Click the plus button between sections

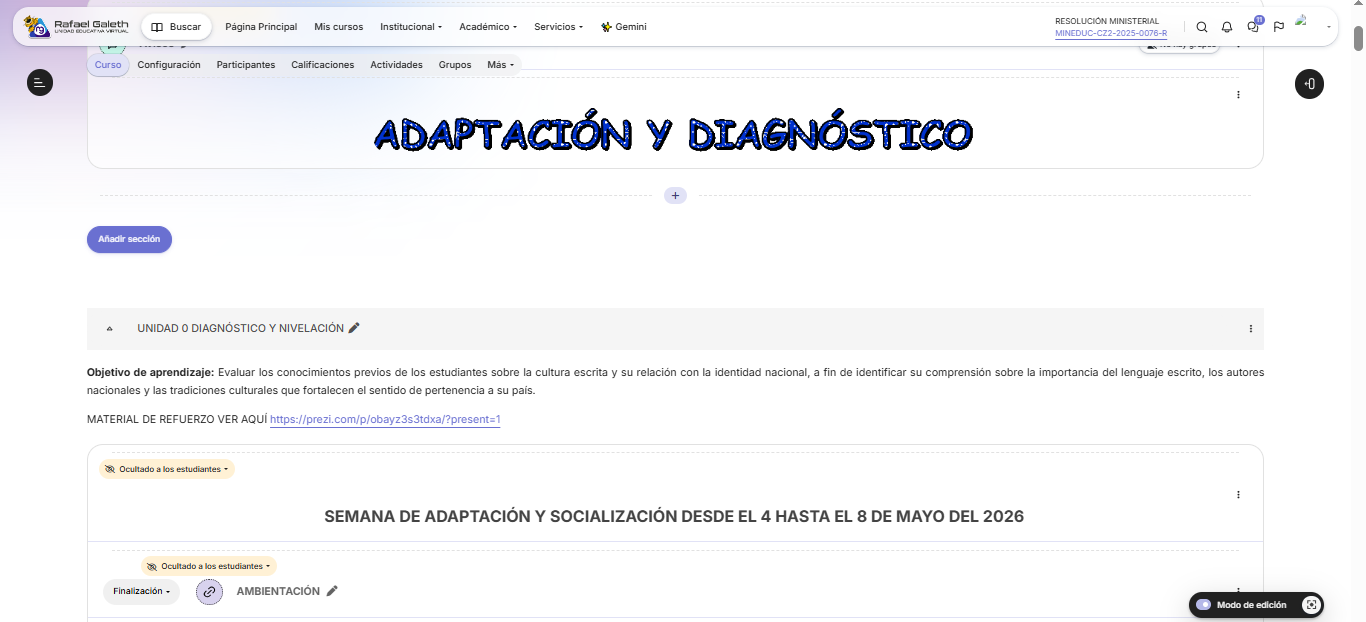point(675,196)
